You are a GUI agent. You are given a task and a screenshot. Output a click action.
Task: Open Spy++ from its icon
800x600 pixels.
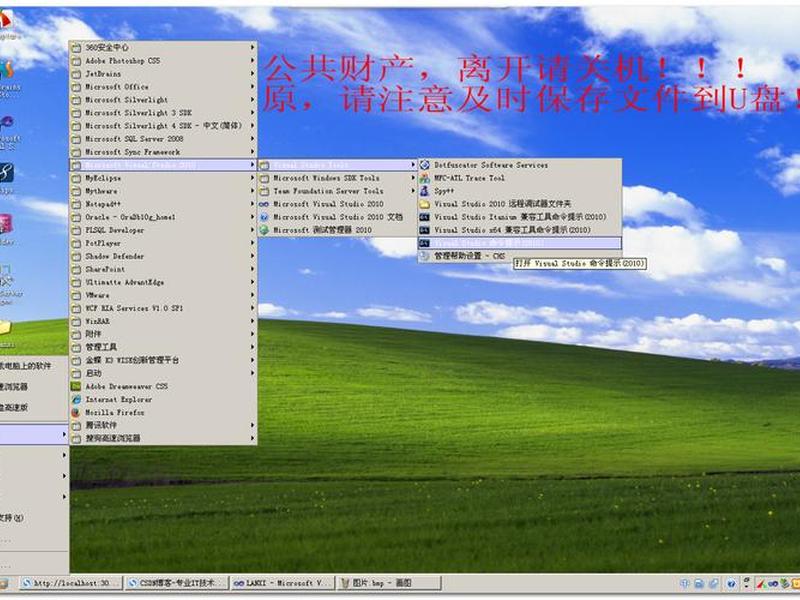coord(424,191)
